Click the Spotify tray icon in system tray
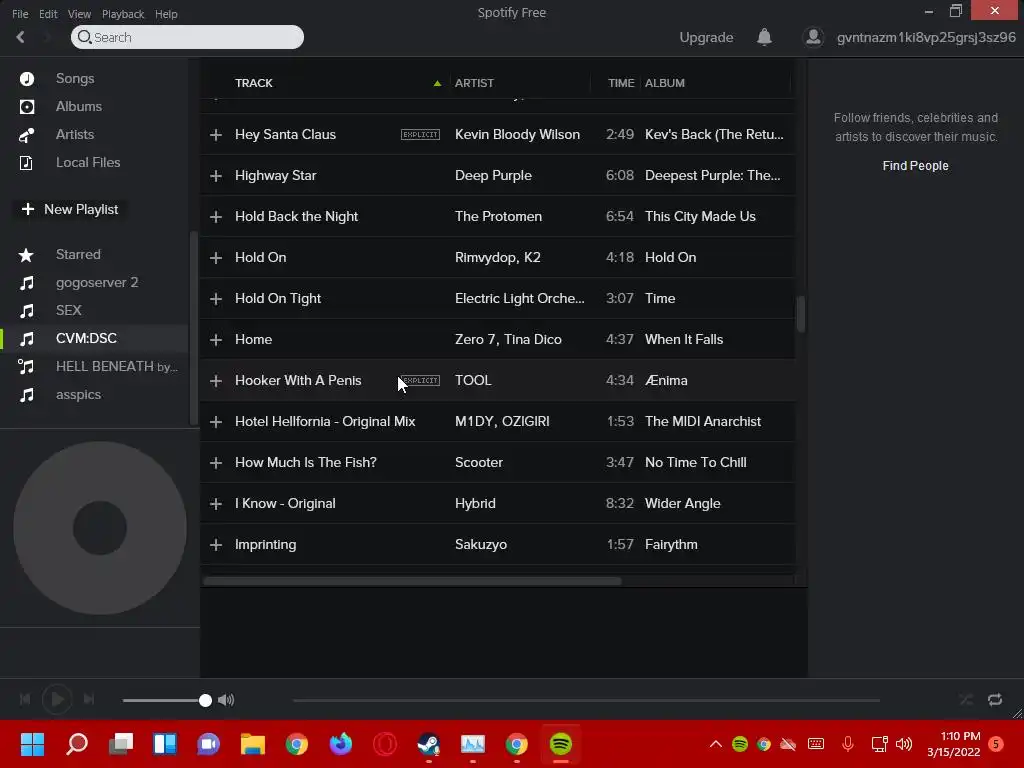The image size is (1024, 768). [739, 744]
